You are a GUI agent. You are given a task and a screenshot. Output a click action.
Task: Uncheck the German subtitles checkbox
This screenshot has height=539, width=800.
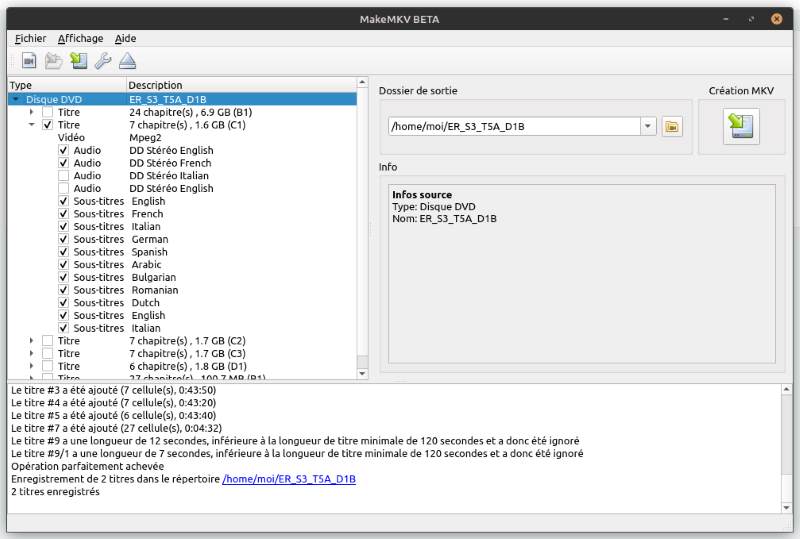(63, 239)
